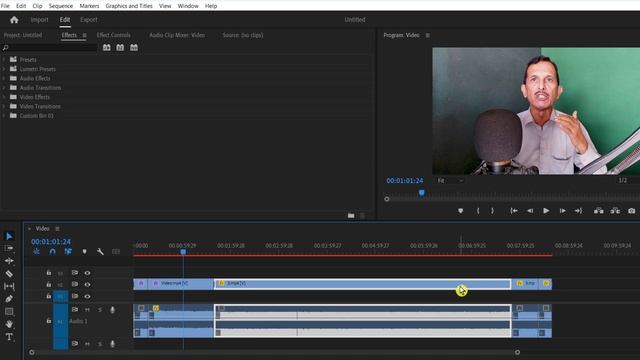Click Mark In bracket button
The image size is (640, 360).
(x=478, y=211)
